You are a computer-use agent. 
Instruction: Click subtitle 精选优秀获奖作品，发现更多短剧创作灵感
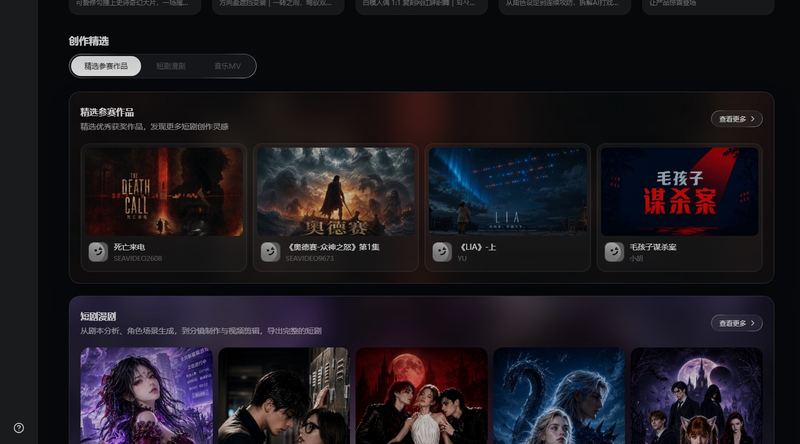click(154, 127)
